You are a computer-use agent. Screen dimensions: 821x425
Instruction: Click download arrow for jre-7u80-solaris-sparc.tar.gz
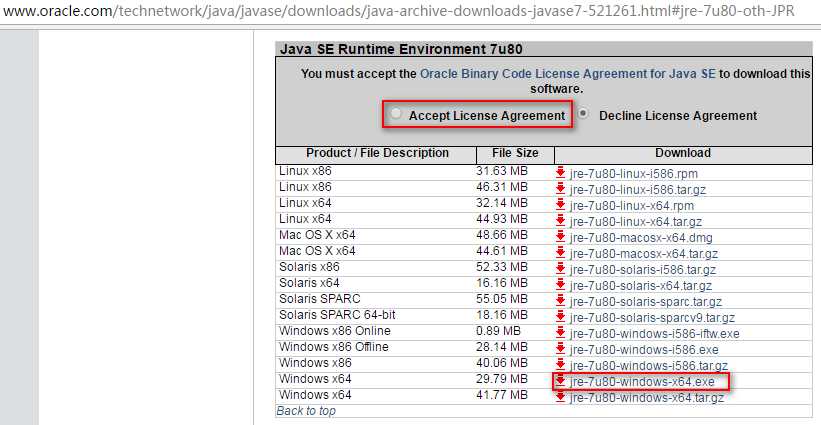click(560, 301)
